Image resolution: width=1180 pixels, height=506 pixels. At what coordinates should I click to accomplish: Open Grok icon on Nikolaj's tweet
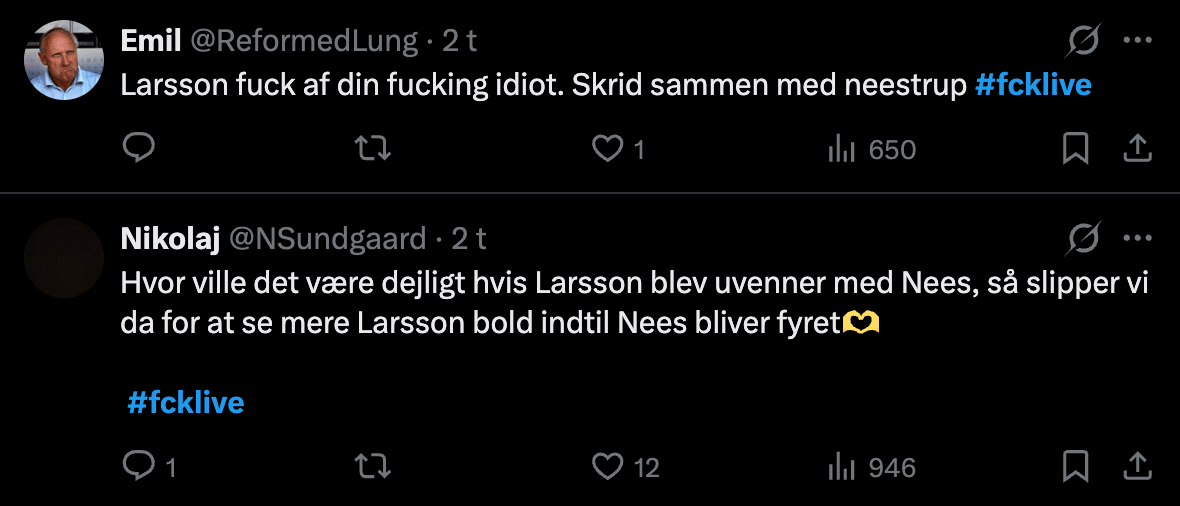(1083, 239)
